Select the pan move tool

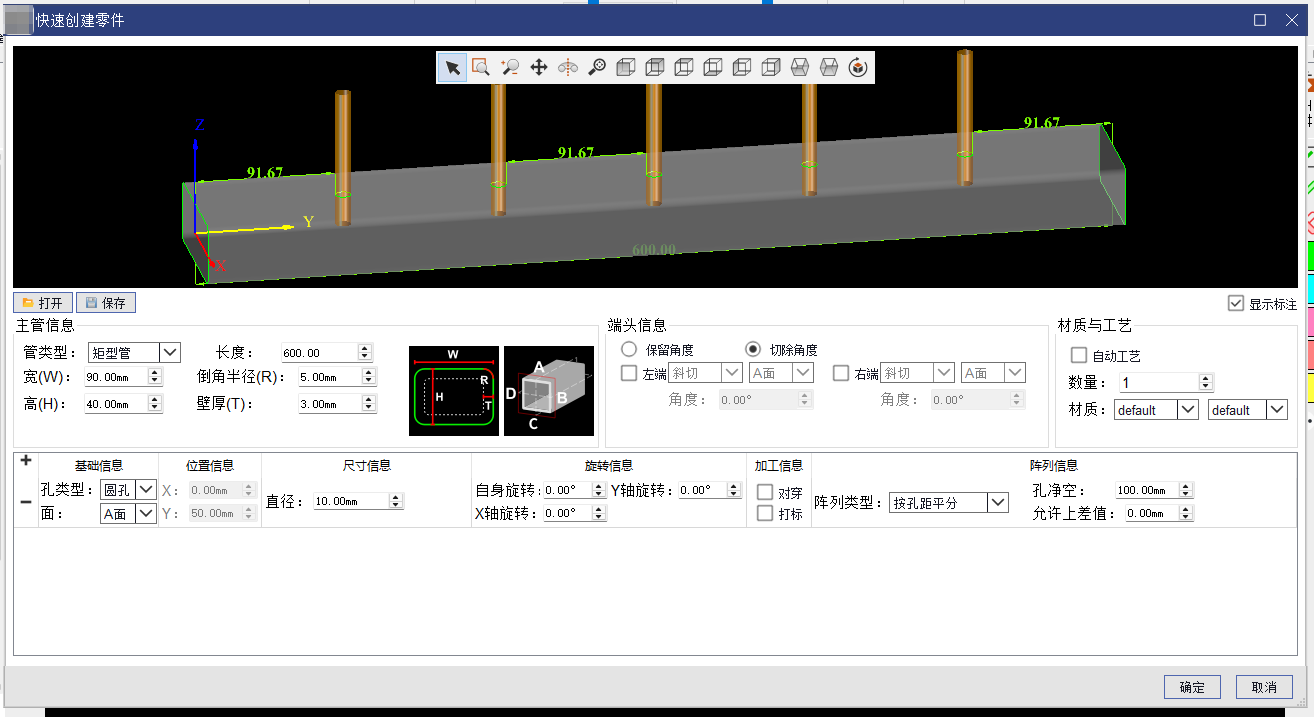click(x=539, y=67)
